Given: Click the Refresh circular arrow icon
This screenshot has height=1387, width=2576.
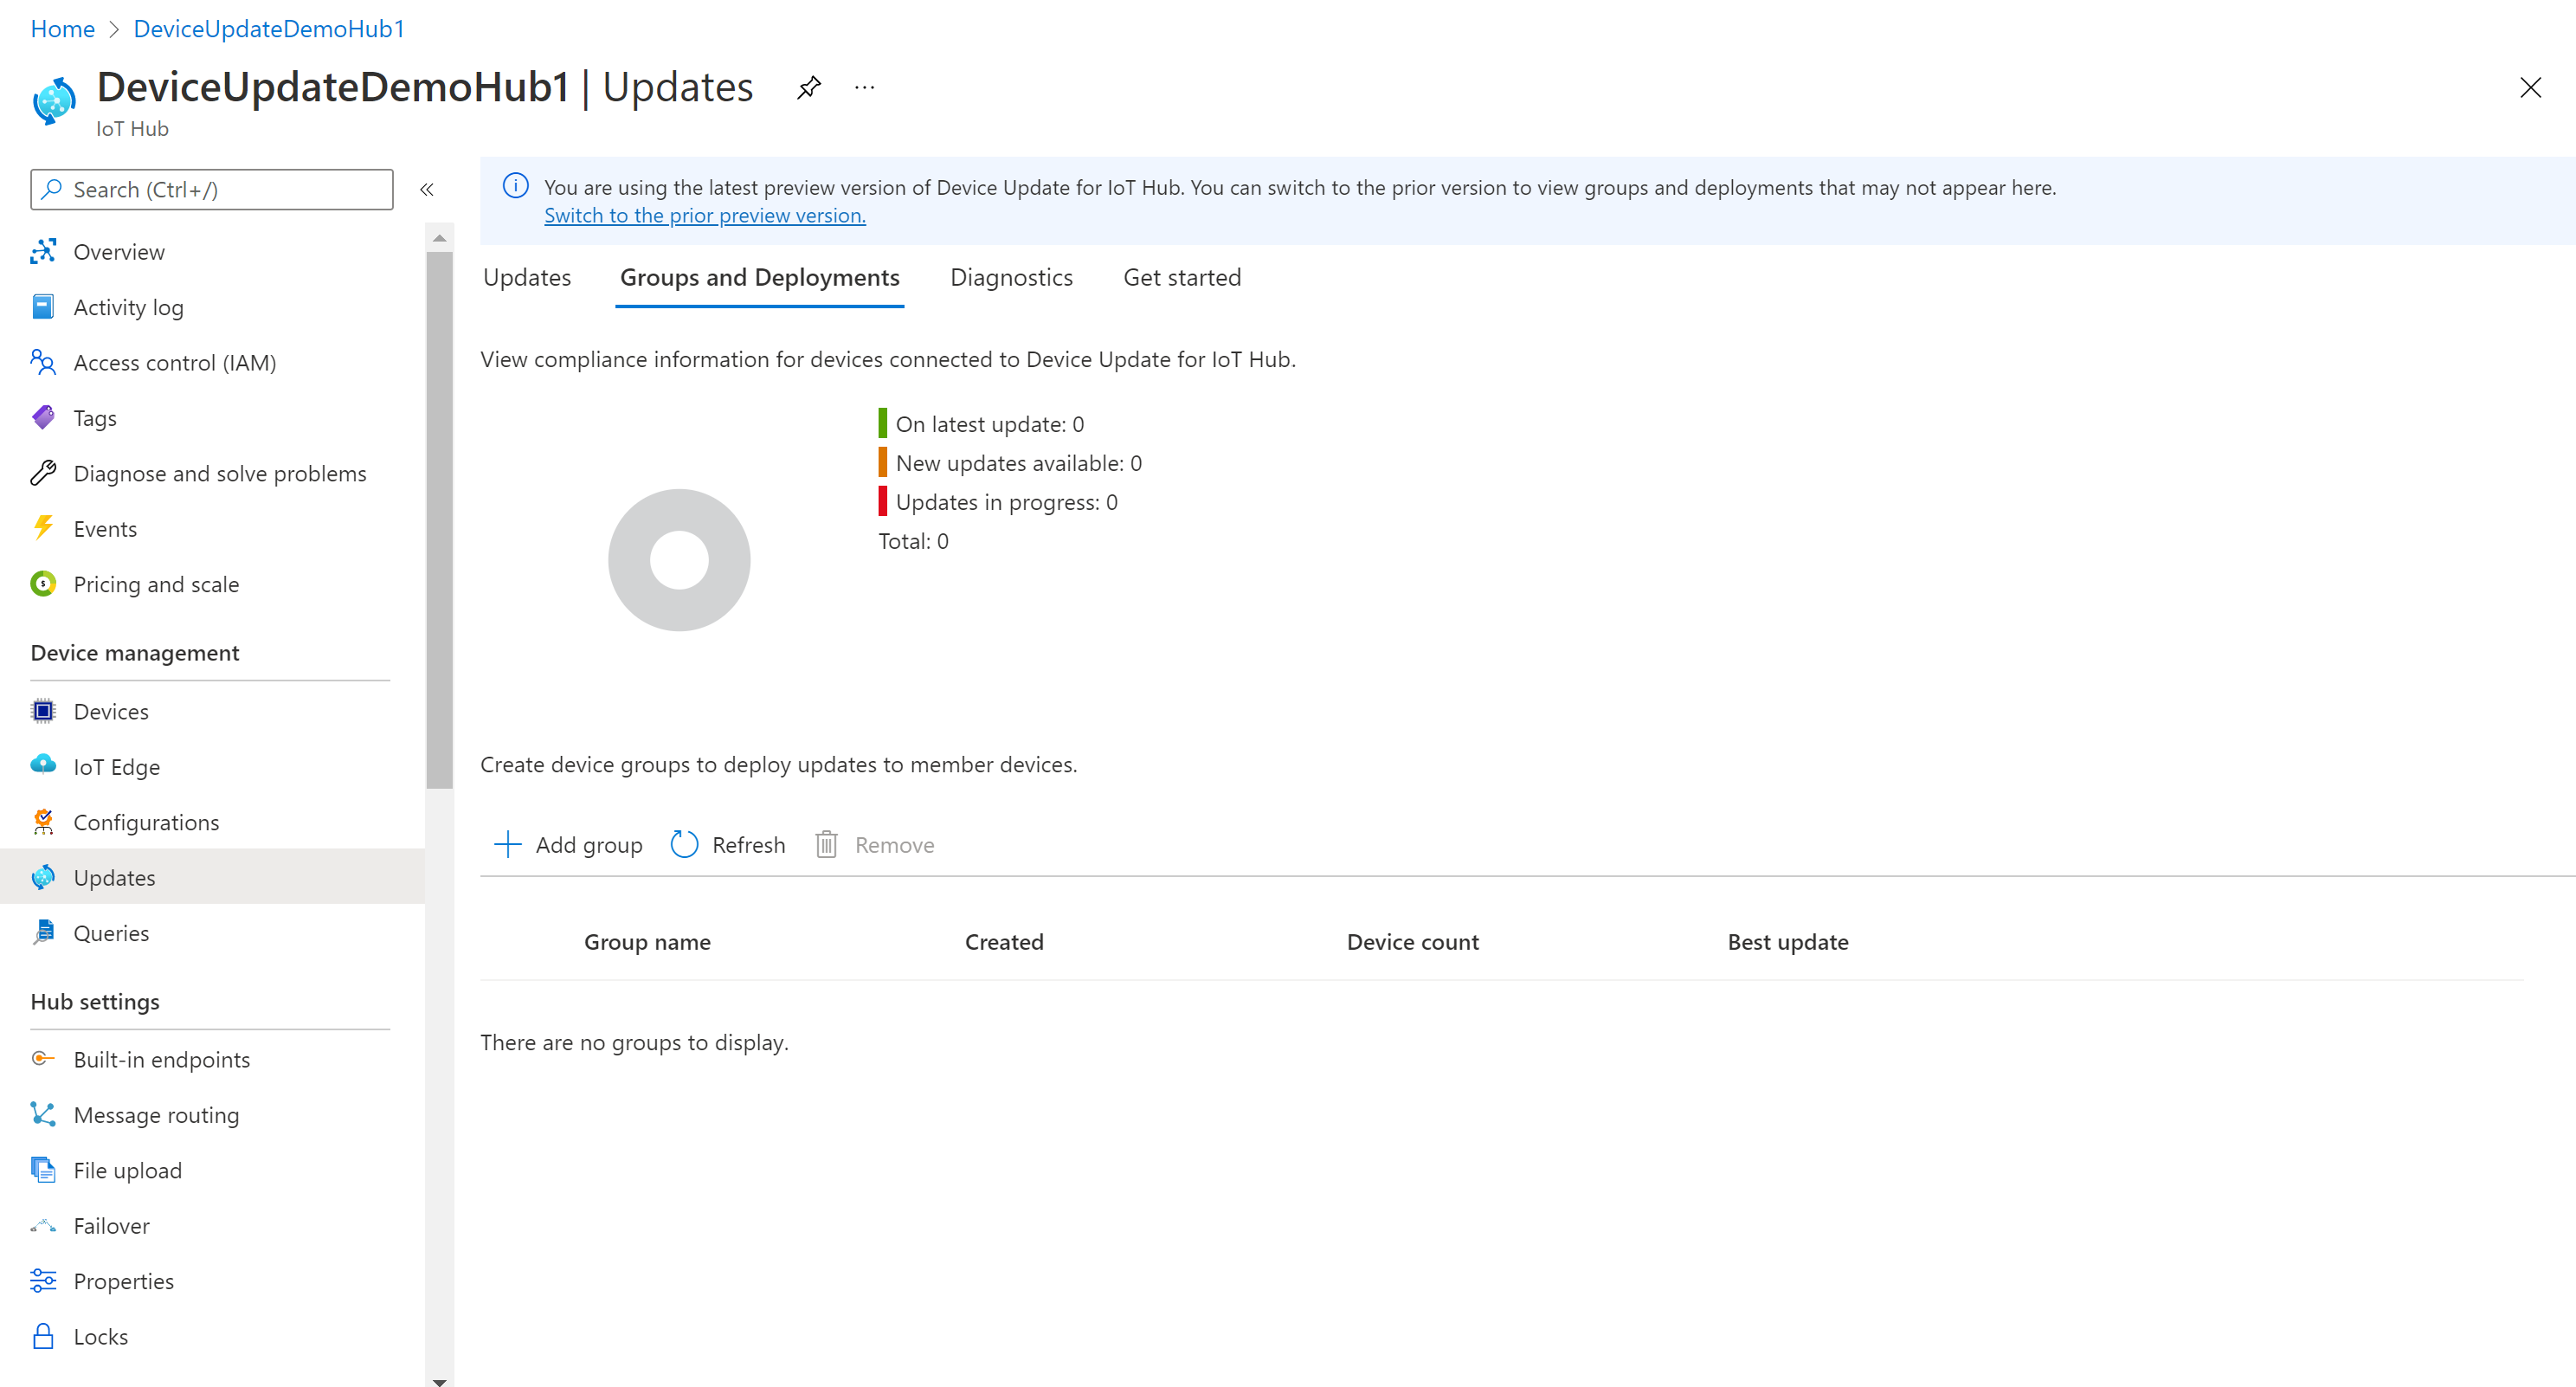Looking at the screenshot, I should [684, 844].
